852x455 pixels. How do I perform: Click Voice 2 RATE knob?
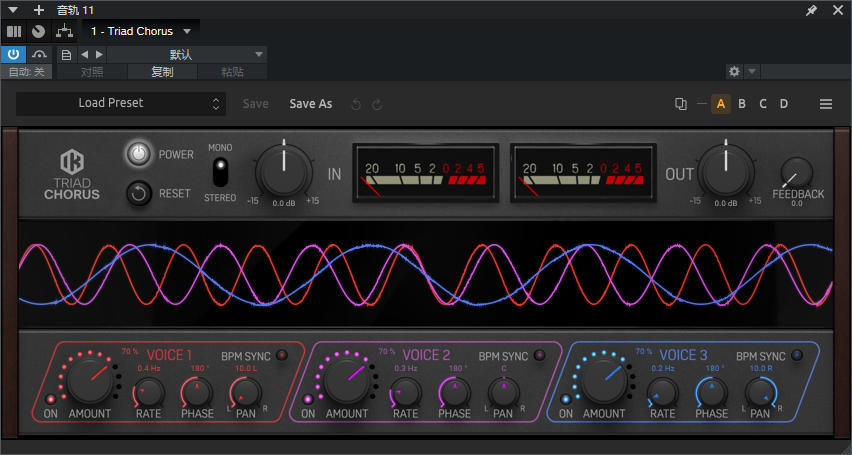tap(405, 394)
